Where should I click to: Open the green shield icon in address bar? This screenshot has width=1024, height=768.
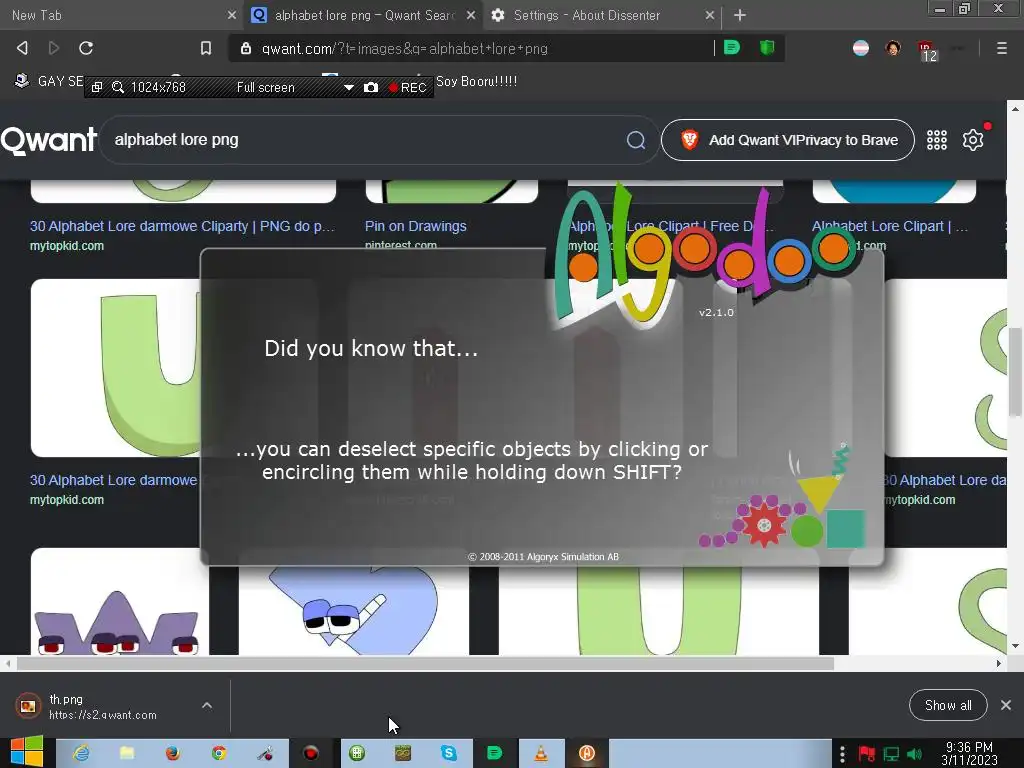coord(767,48)
